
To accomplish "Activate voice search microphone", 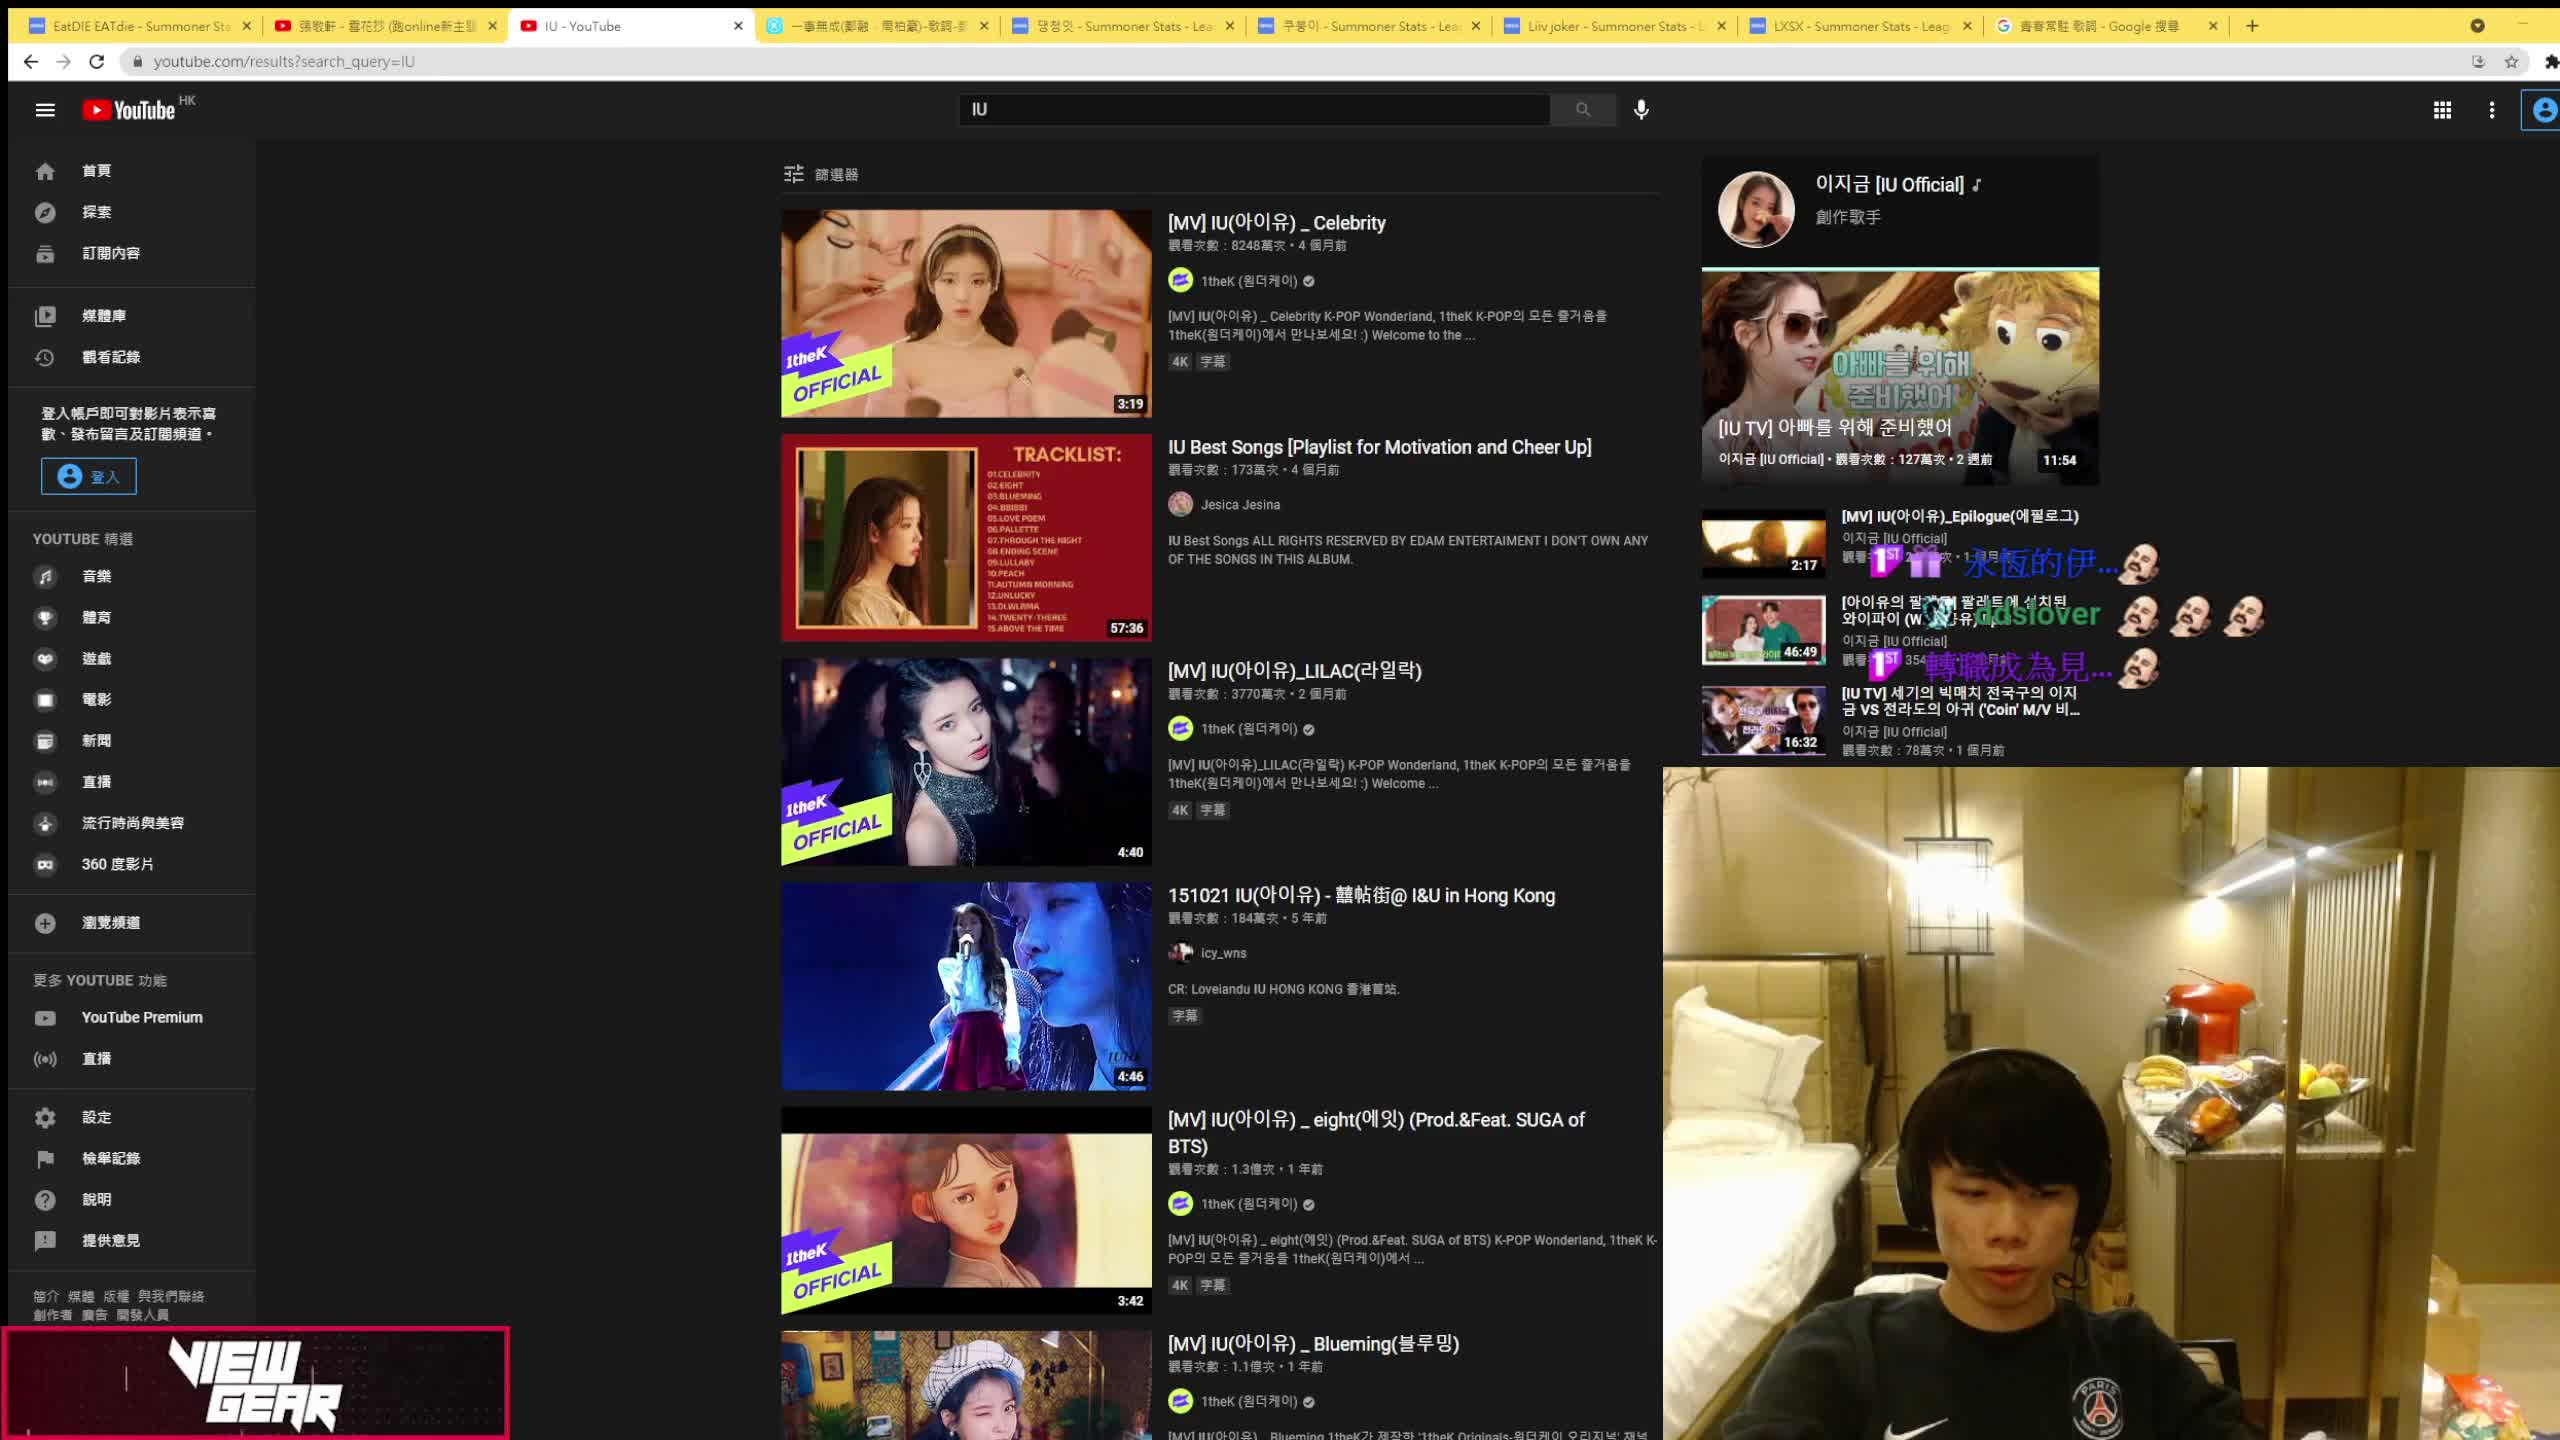I will 1641,109.
